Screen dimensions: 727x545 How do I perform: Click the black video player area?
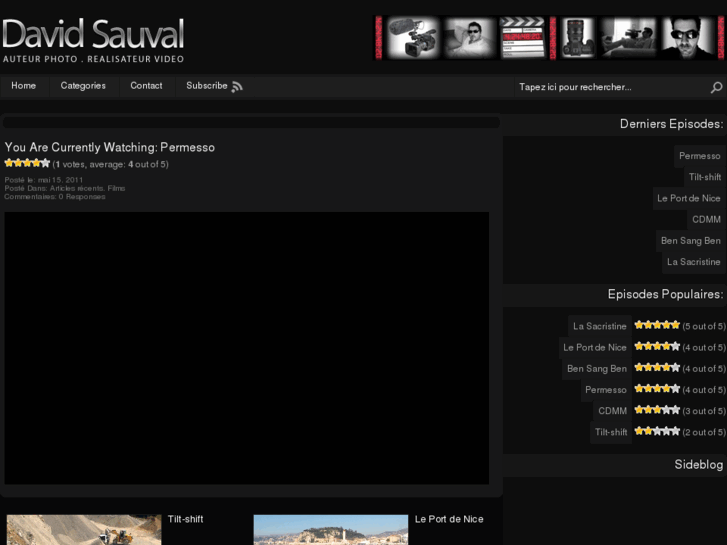(x=247, y=348)
